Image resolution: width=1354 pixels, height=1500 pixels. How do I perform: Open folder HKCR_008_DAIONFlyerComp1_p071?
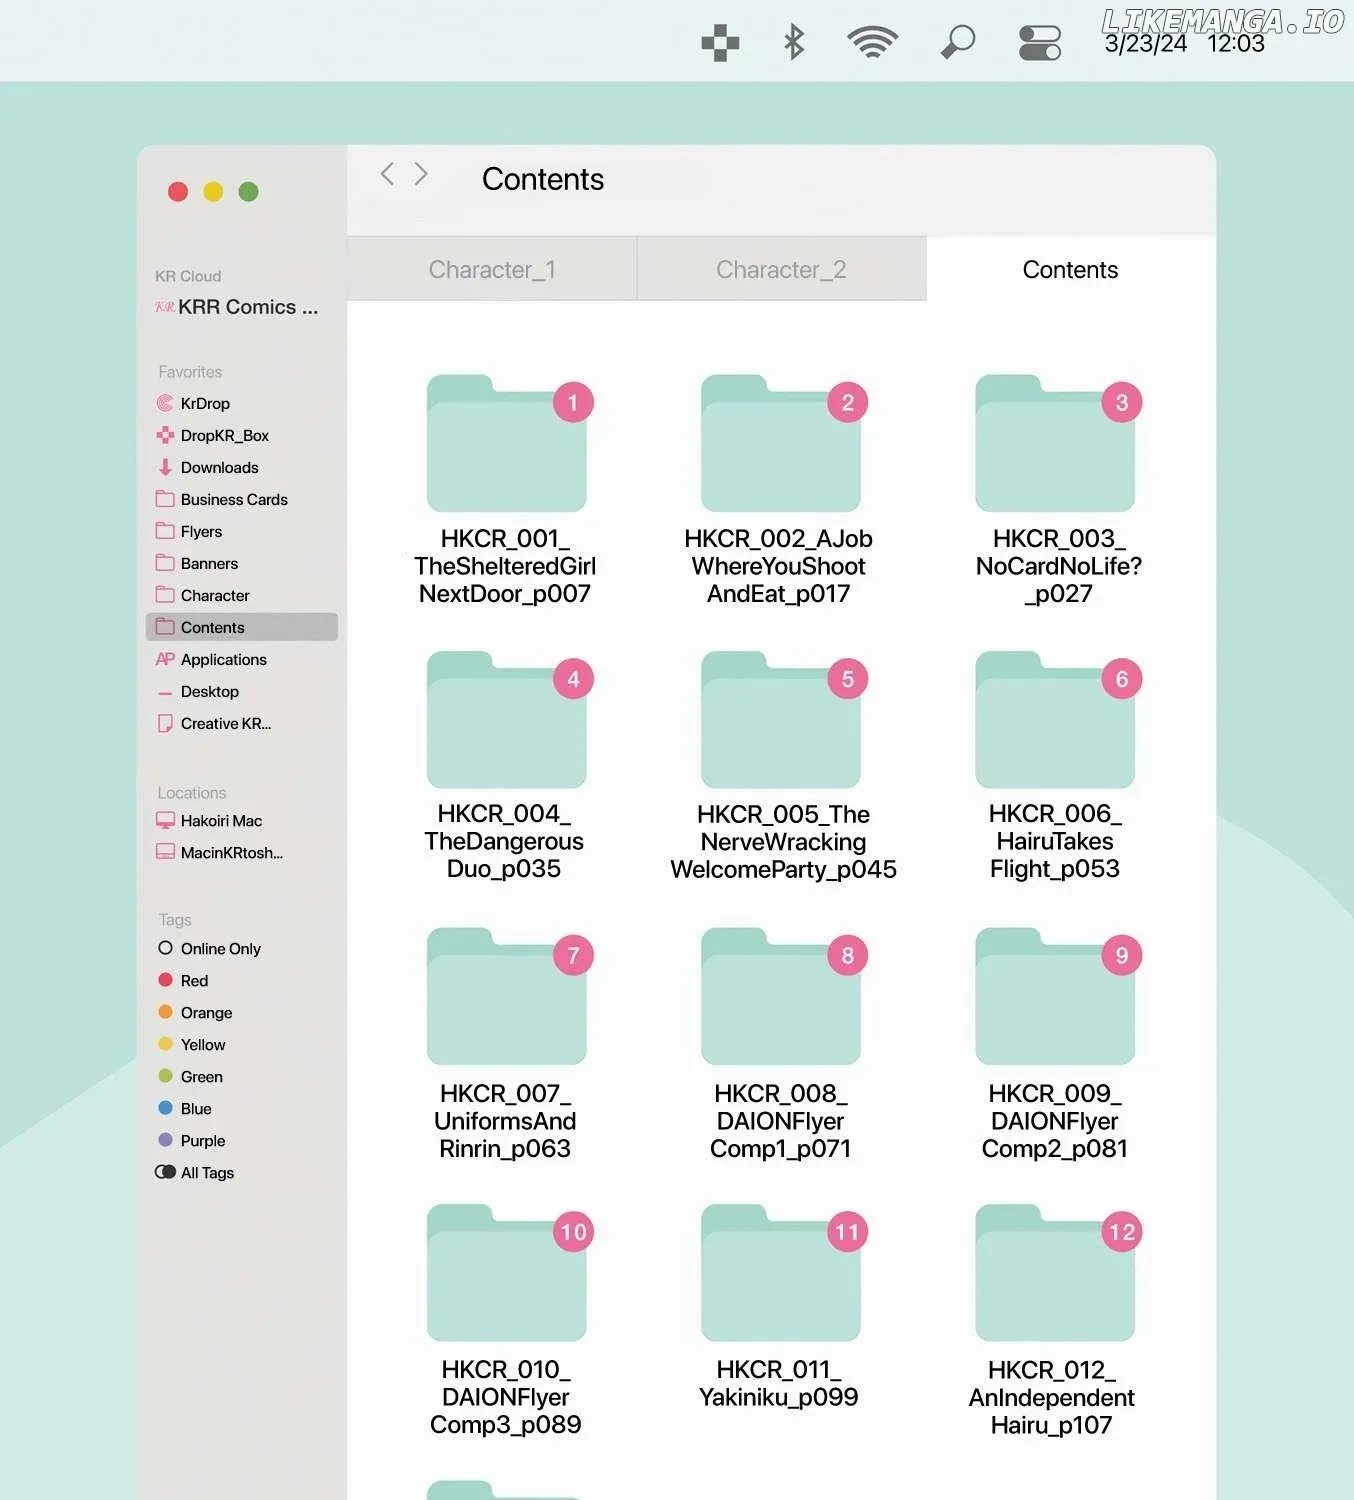781,997
